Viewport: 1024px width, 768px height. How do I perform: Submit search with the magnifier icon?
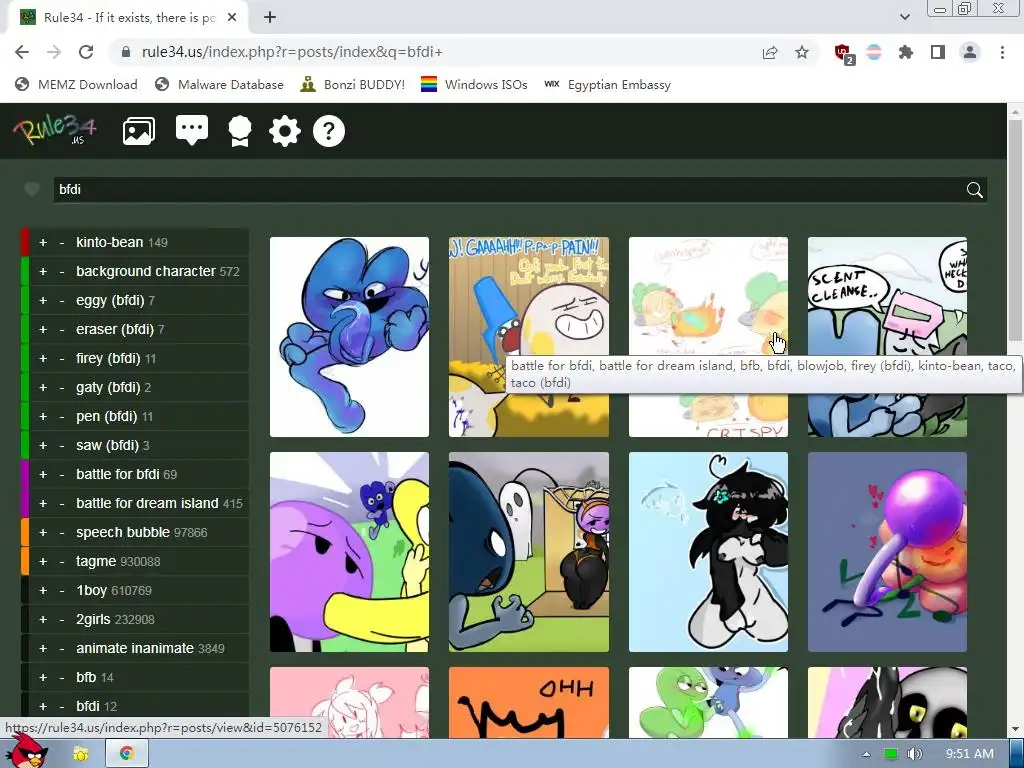point(974,190)
